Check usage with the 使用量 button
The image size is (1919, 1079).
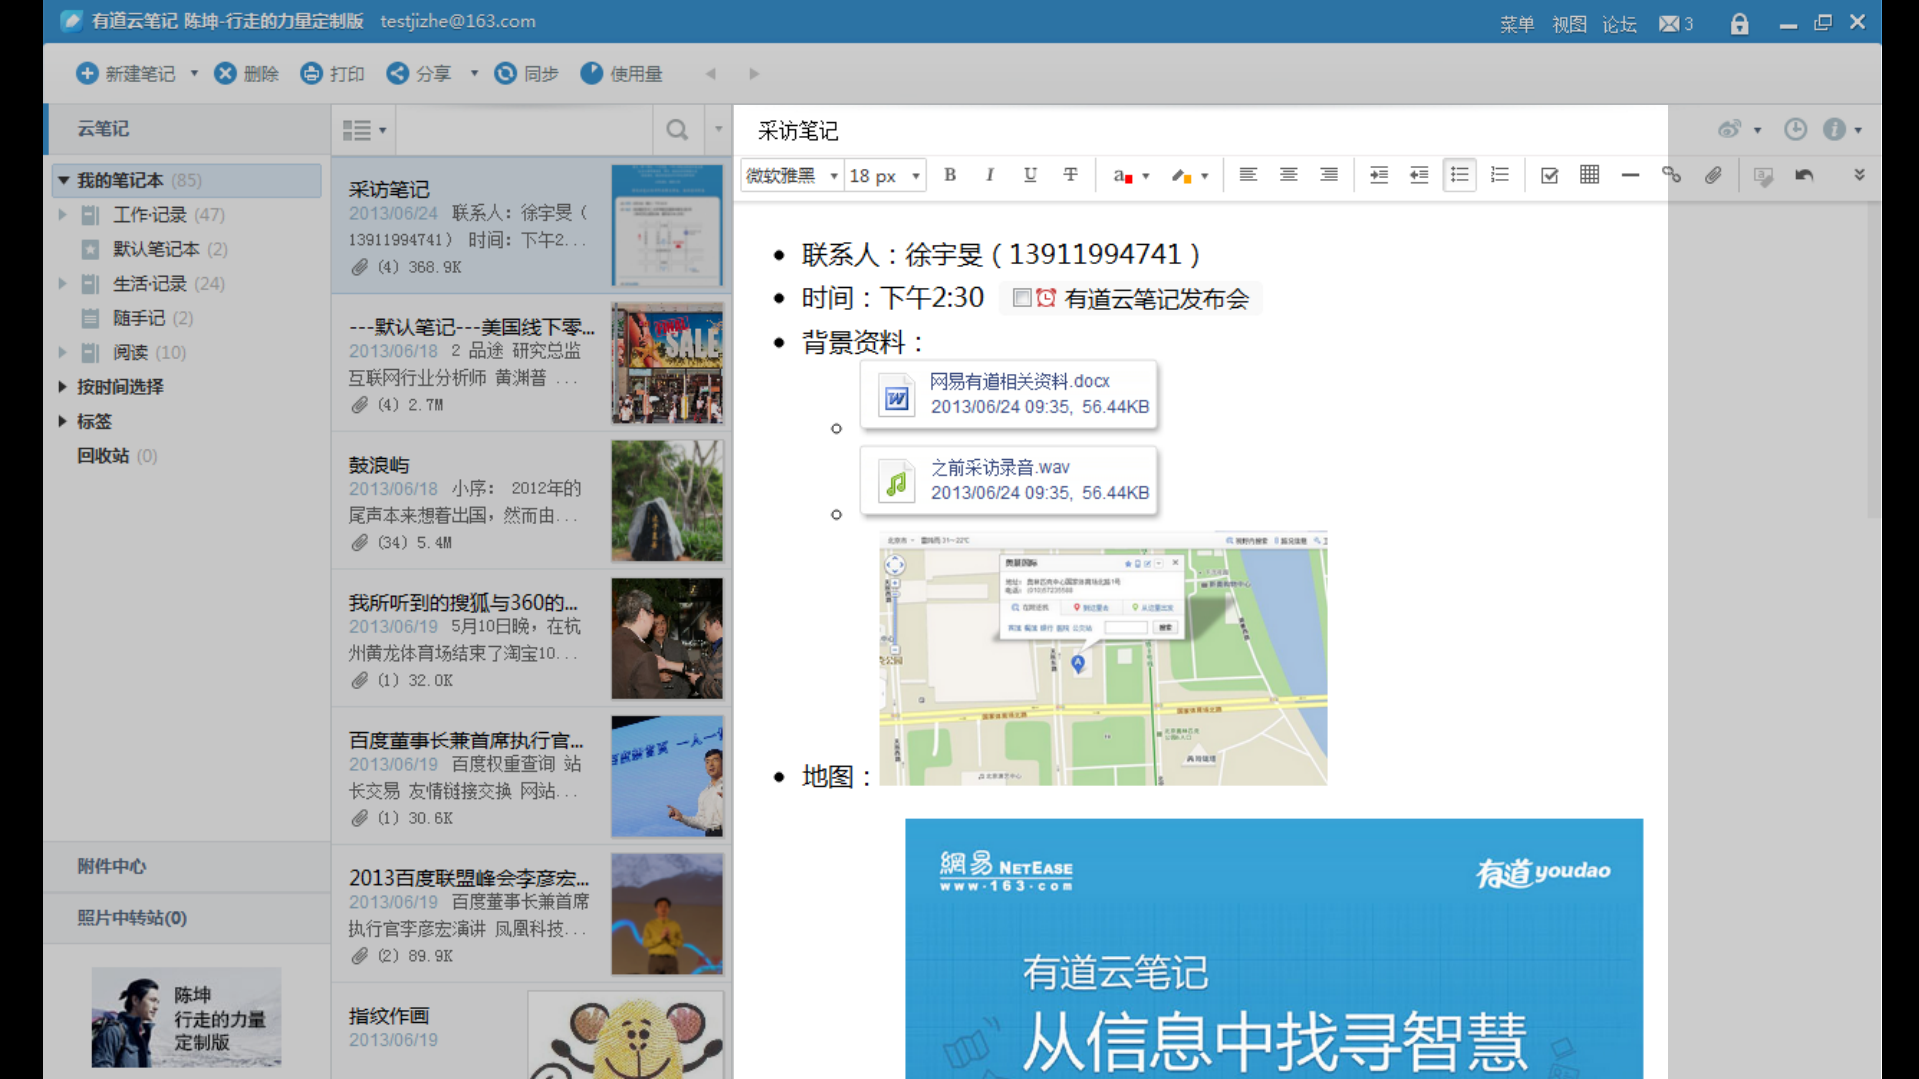(622, 73)
